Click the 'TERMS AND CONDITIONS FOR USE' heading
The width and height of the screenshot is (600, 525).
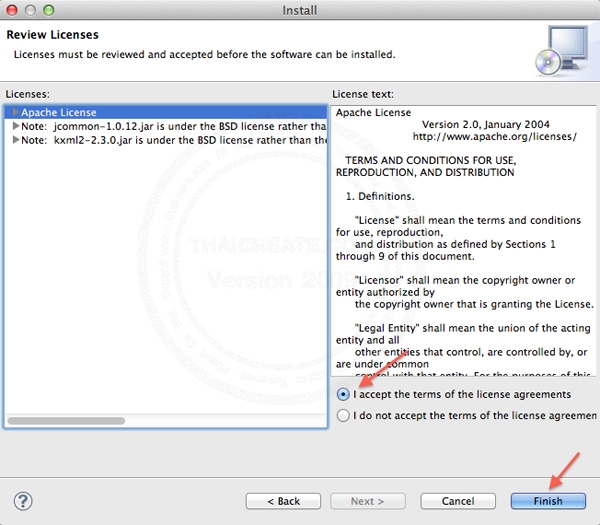(430, 160)
